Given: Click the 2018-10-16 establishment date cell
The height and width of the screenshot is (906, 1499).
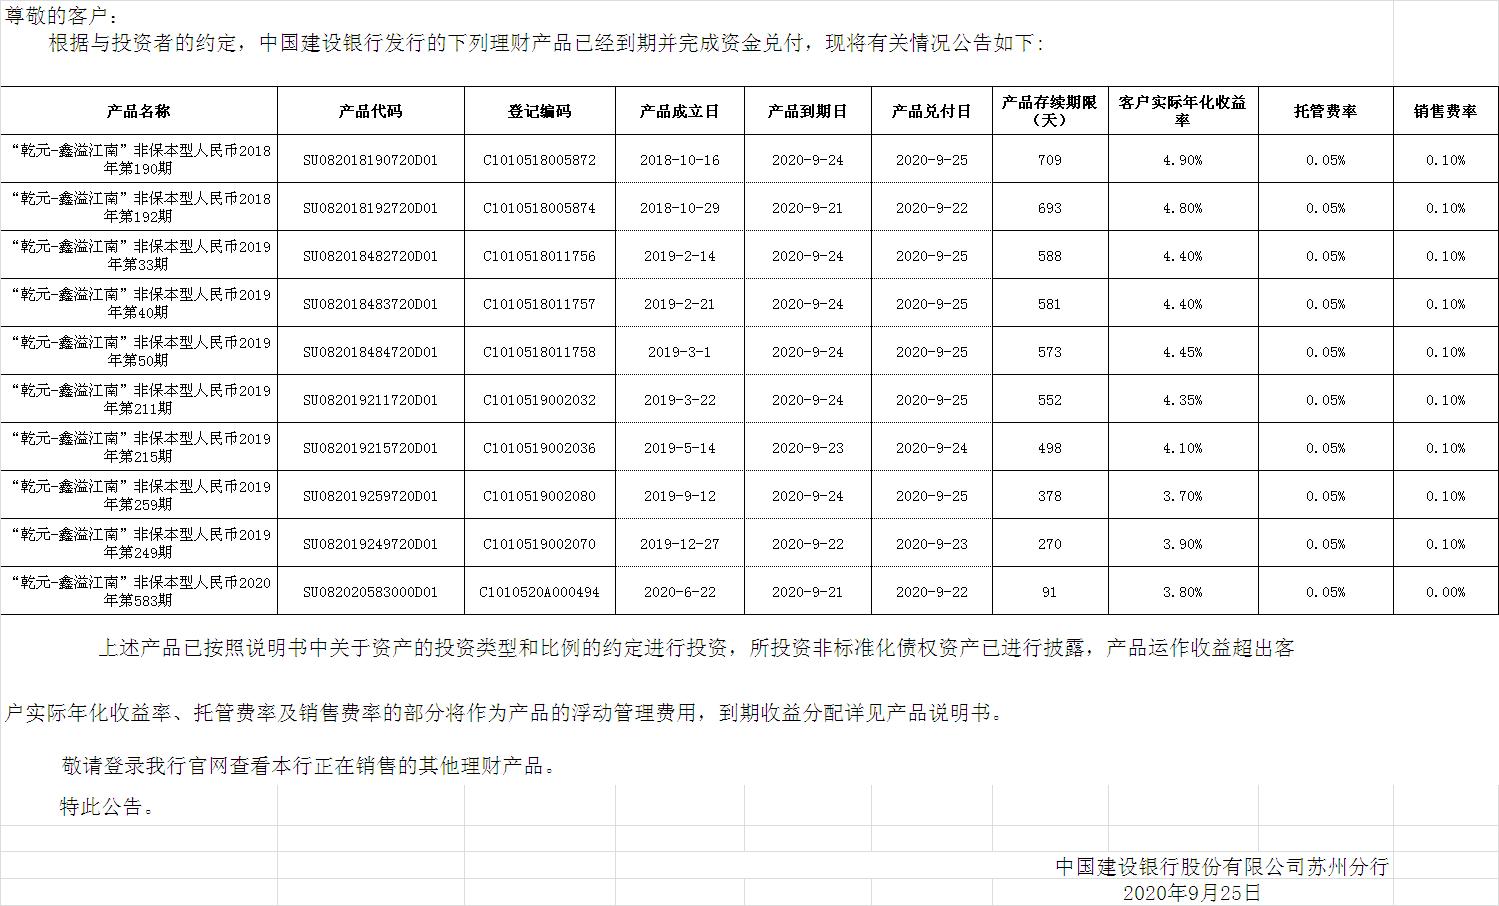Looking at the screenshot, I should click(679, 160).
